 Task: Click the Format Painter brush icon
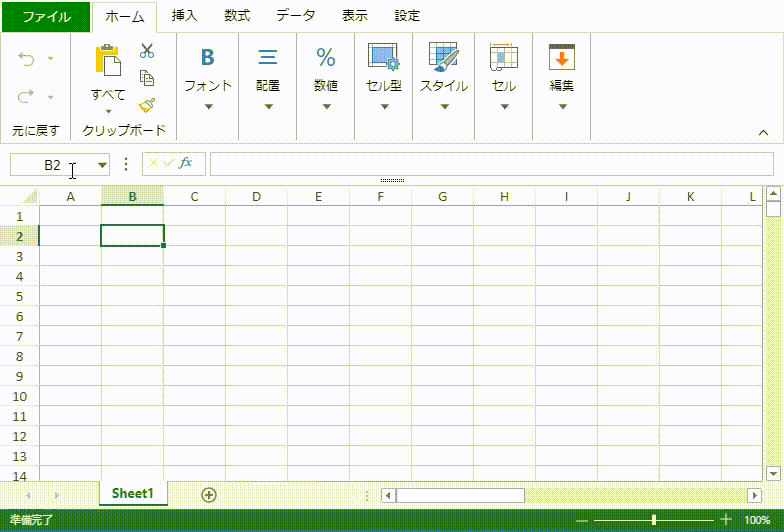point(147,104)
